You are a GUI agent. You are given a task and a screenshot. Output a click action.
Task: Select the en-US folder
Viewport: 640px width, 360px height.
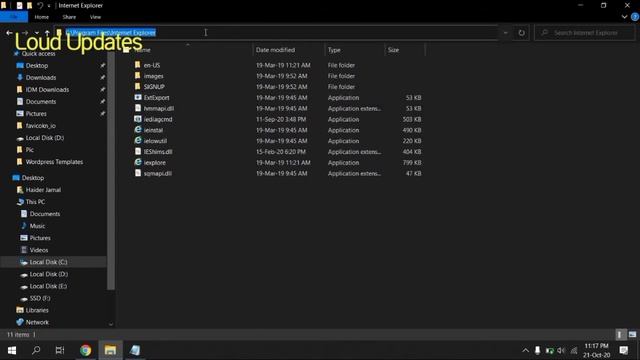tap(152, 65)
